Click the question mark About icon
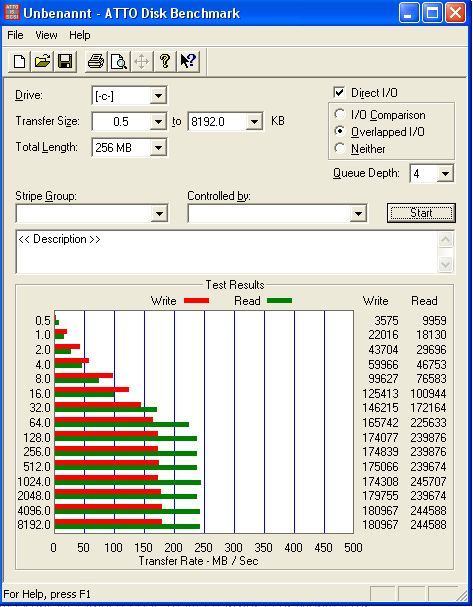473x607 pixels. click(165, 61)
